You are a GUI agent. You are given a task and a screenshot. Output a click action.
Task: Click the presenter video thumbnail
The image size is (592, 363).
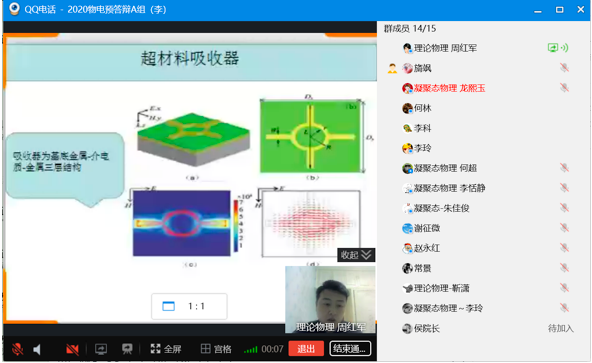330,300
